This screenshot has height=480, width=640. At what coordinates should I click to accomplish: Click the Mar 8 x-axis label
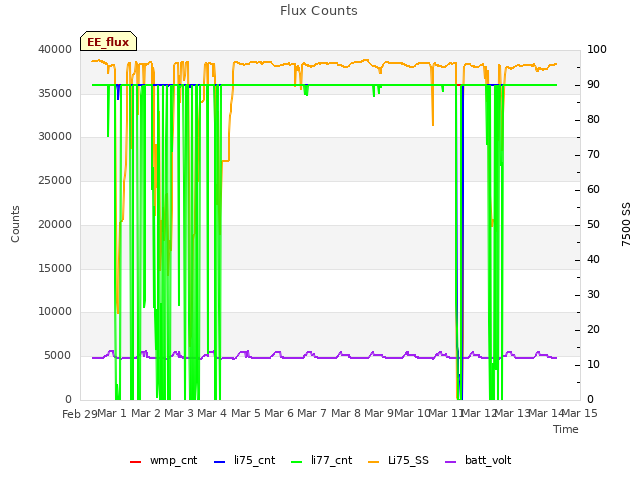tap(346, 413)
